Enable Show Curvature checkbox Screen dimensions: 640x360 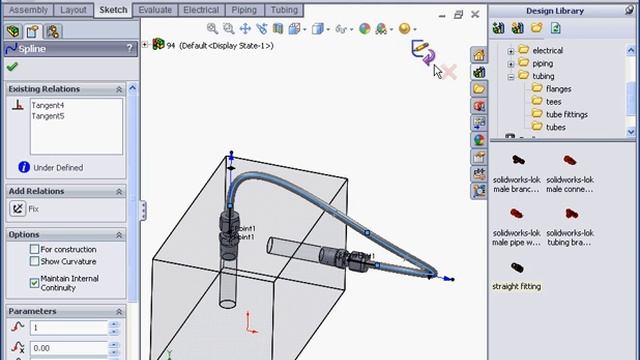(x=34, y=261)
